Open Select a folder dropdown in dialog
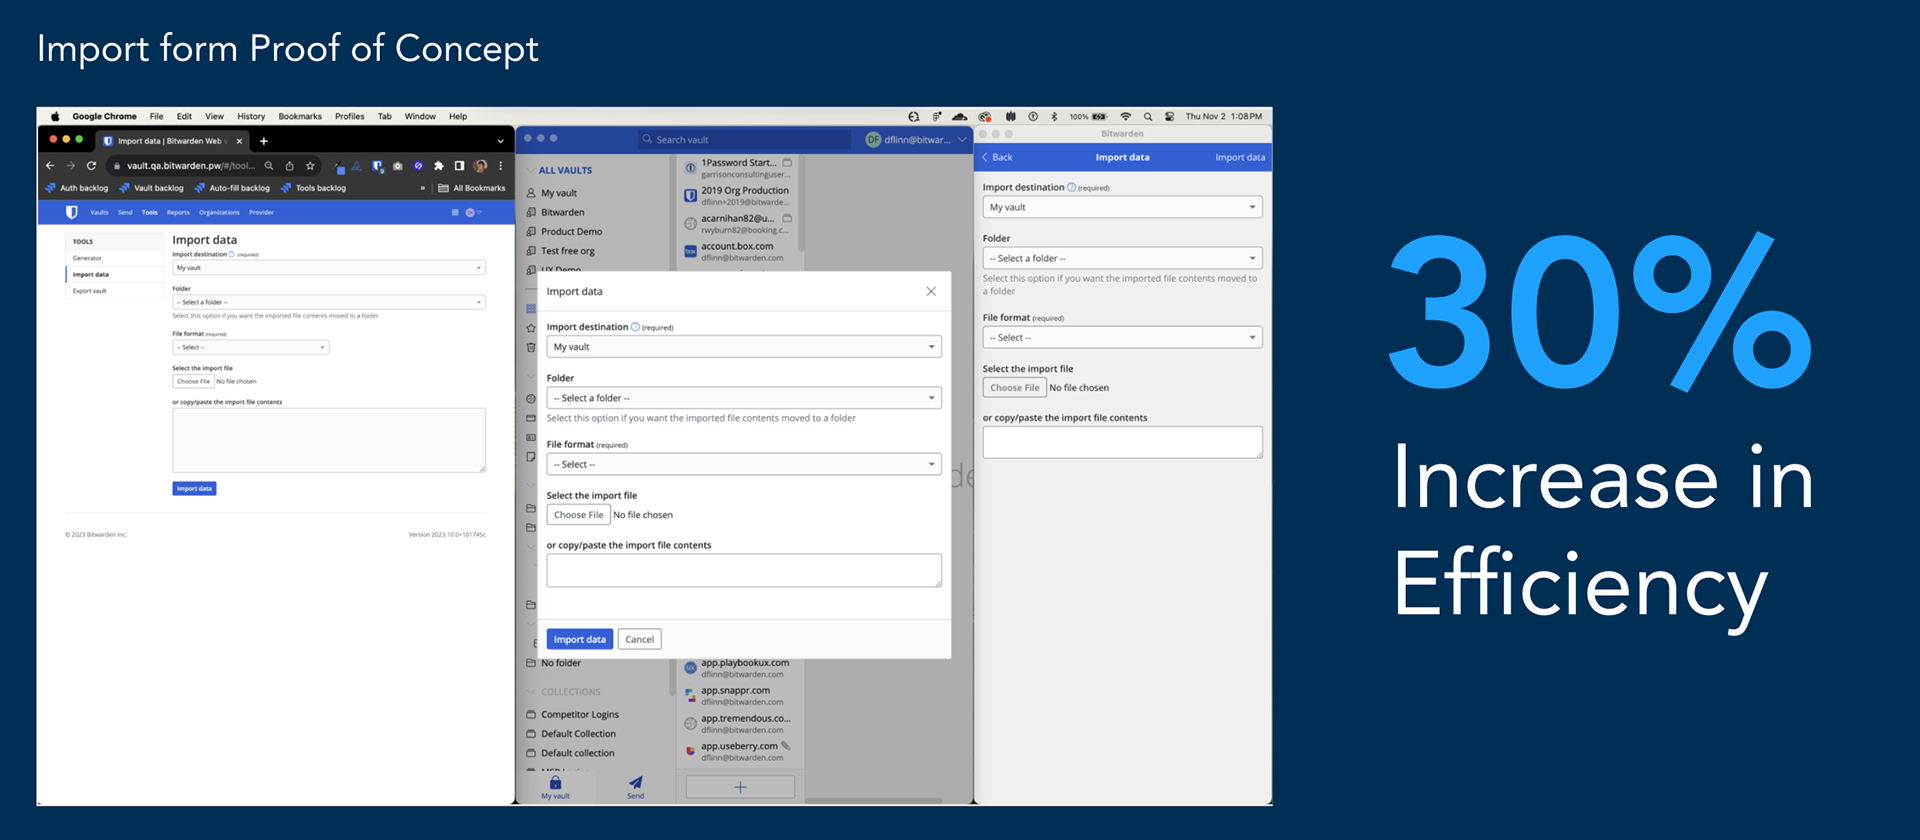 click(744, 398)
